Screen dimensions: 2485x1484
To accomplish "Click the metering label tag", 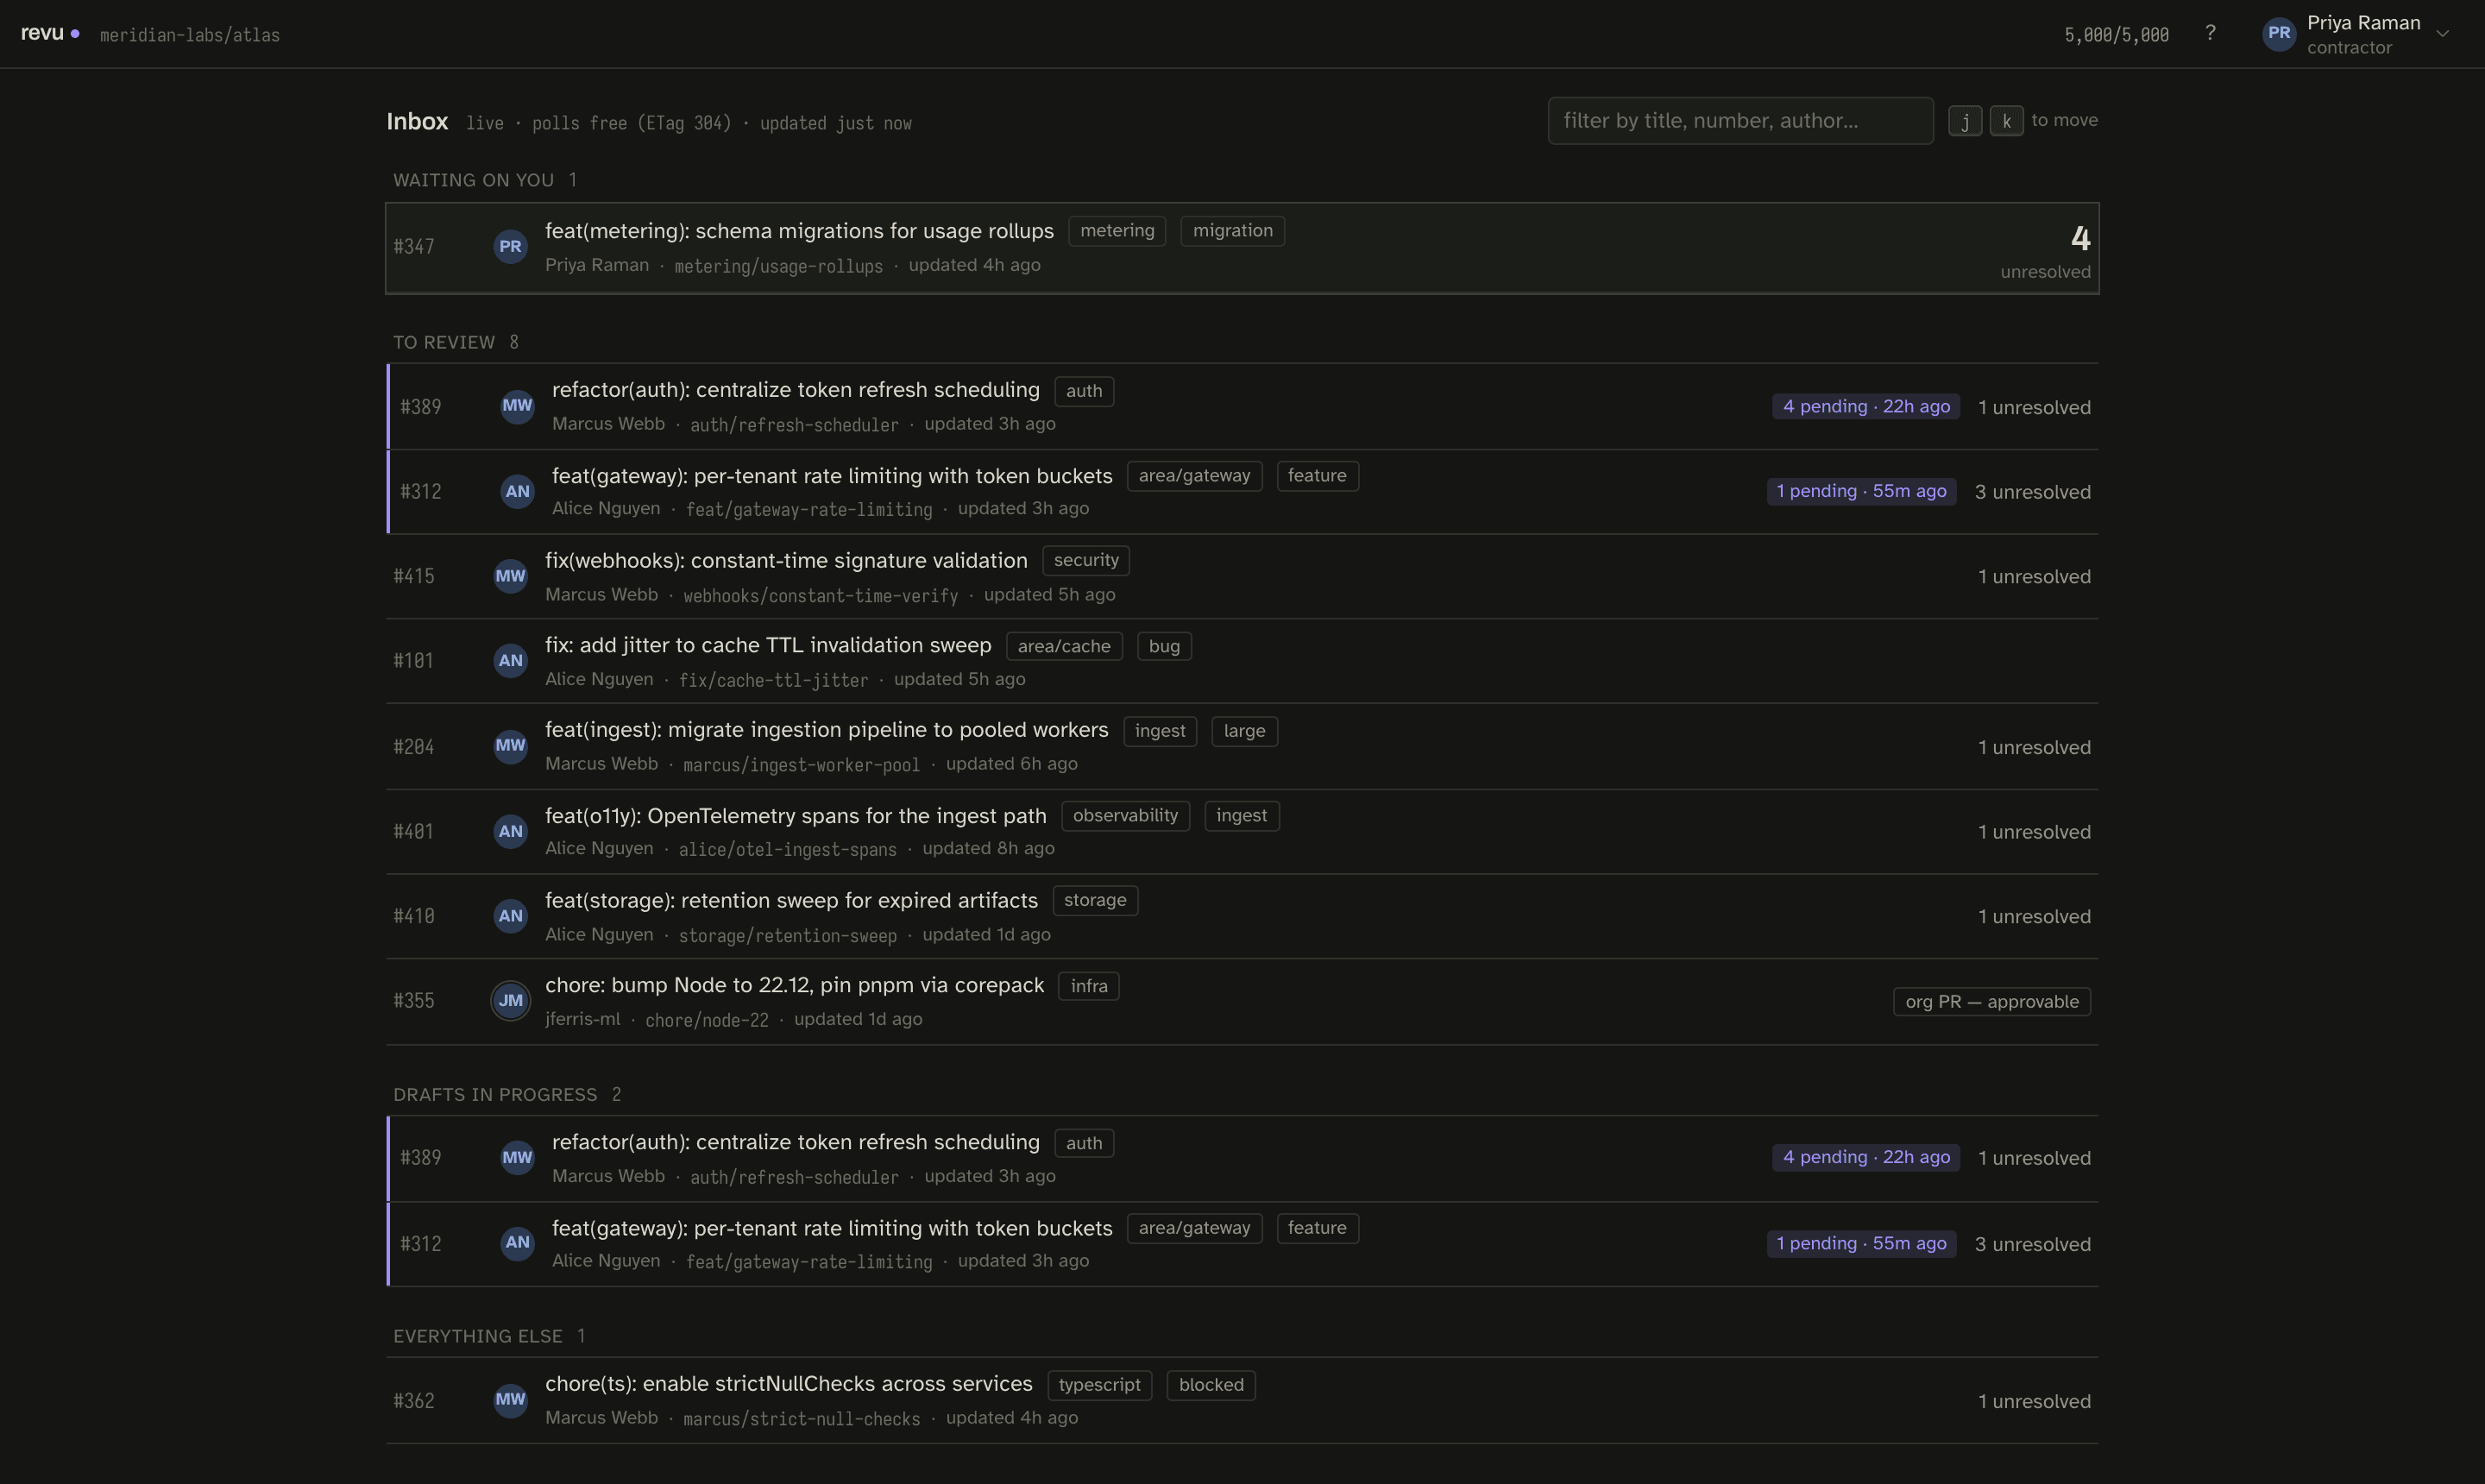I will 1117,231.
